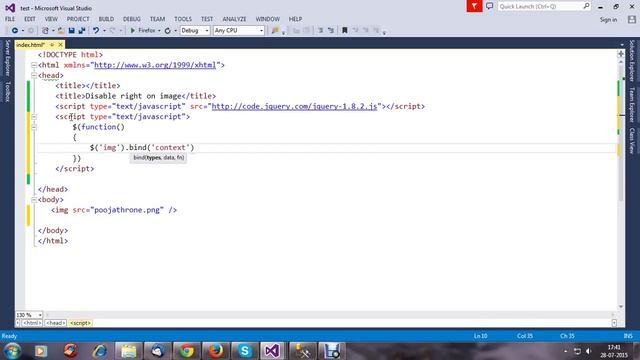Click the increase line indent toolbar icon
640x360 pixels.
tap(331, 31)
